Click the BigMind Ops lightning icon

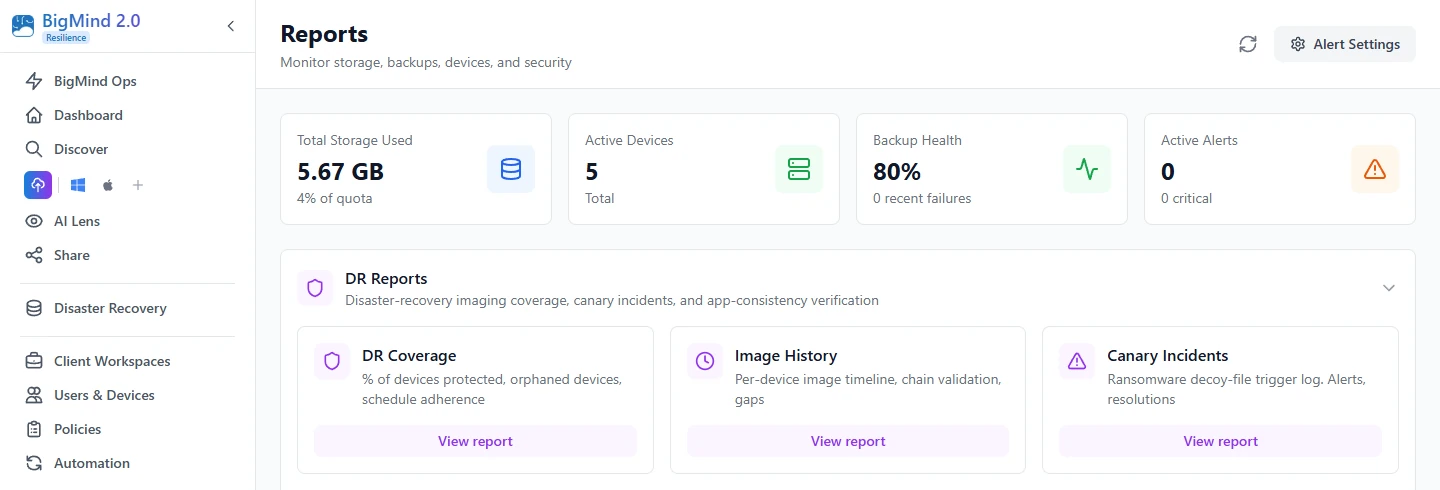(34, 81)
